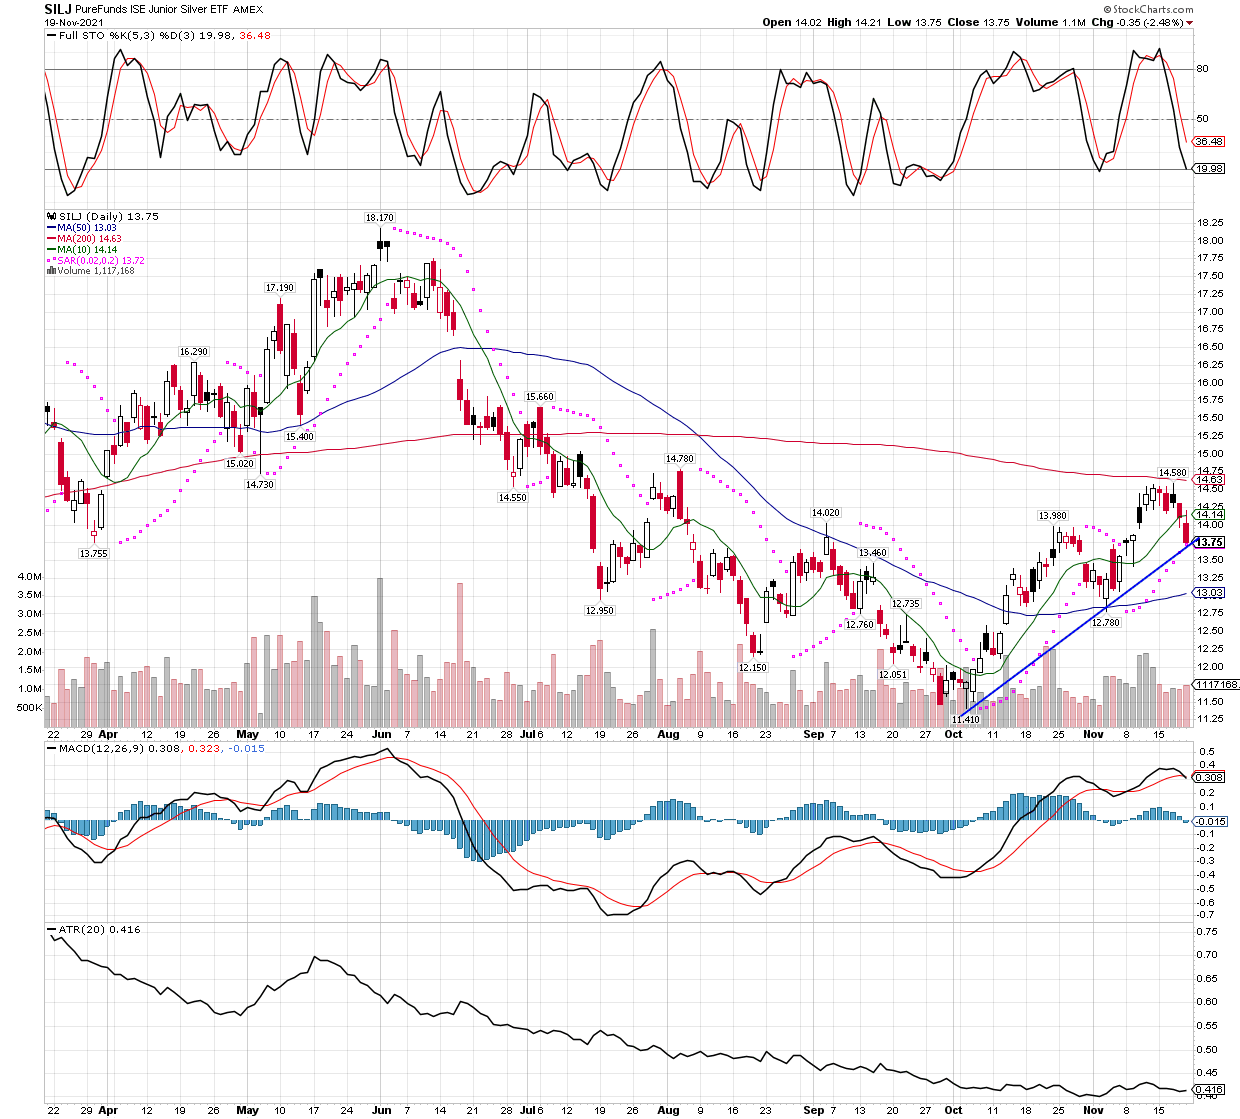This screenshot has width=1240, height=1119.
Task: Click the Close 13.75 value in the header
Action: click(977, 22)
